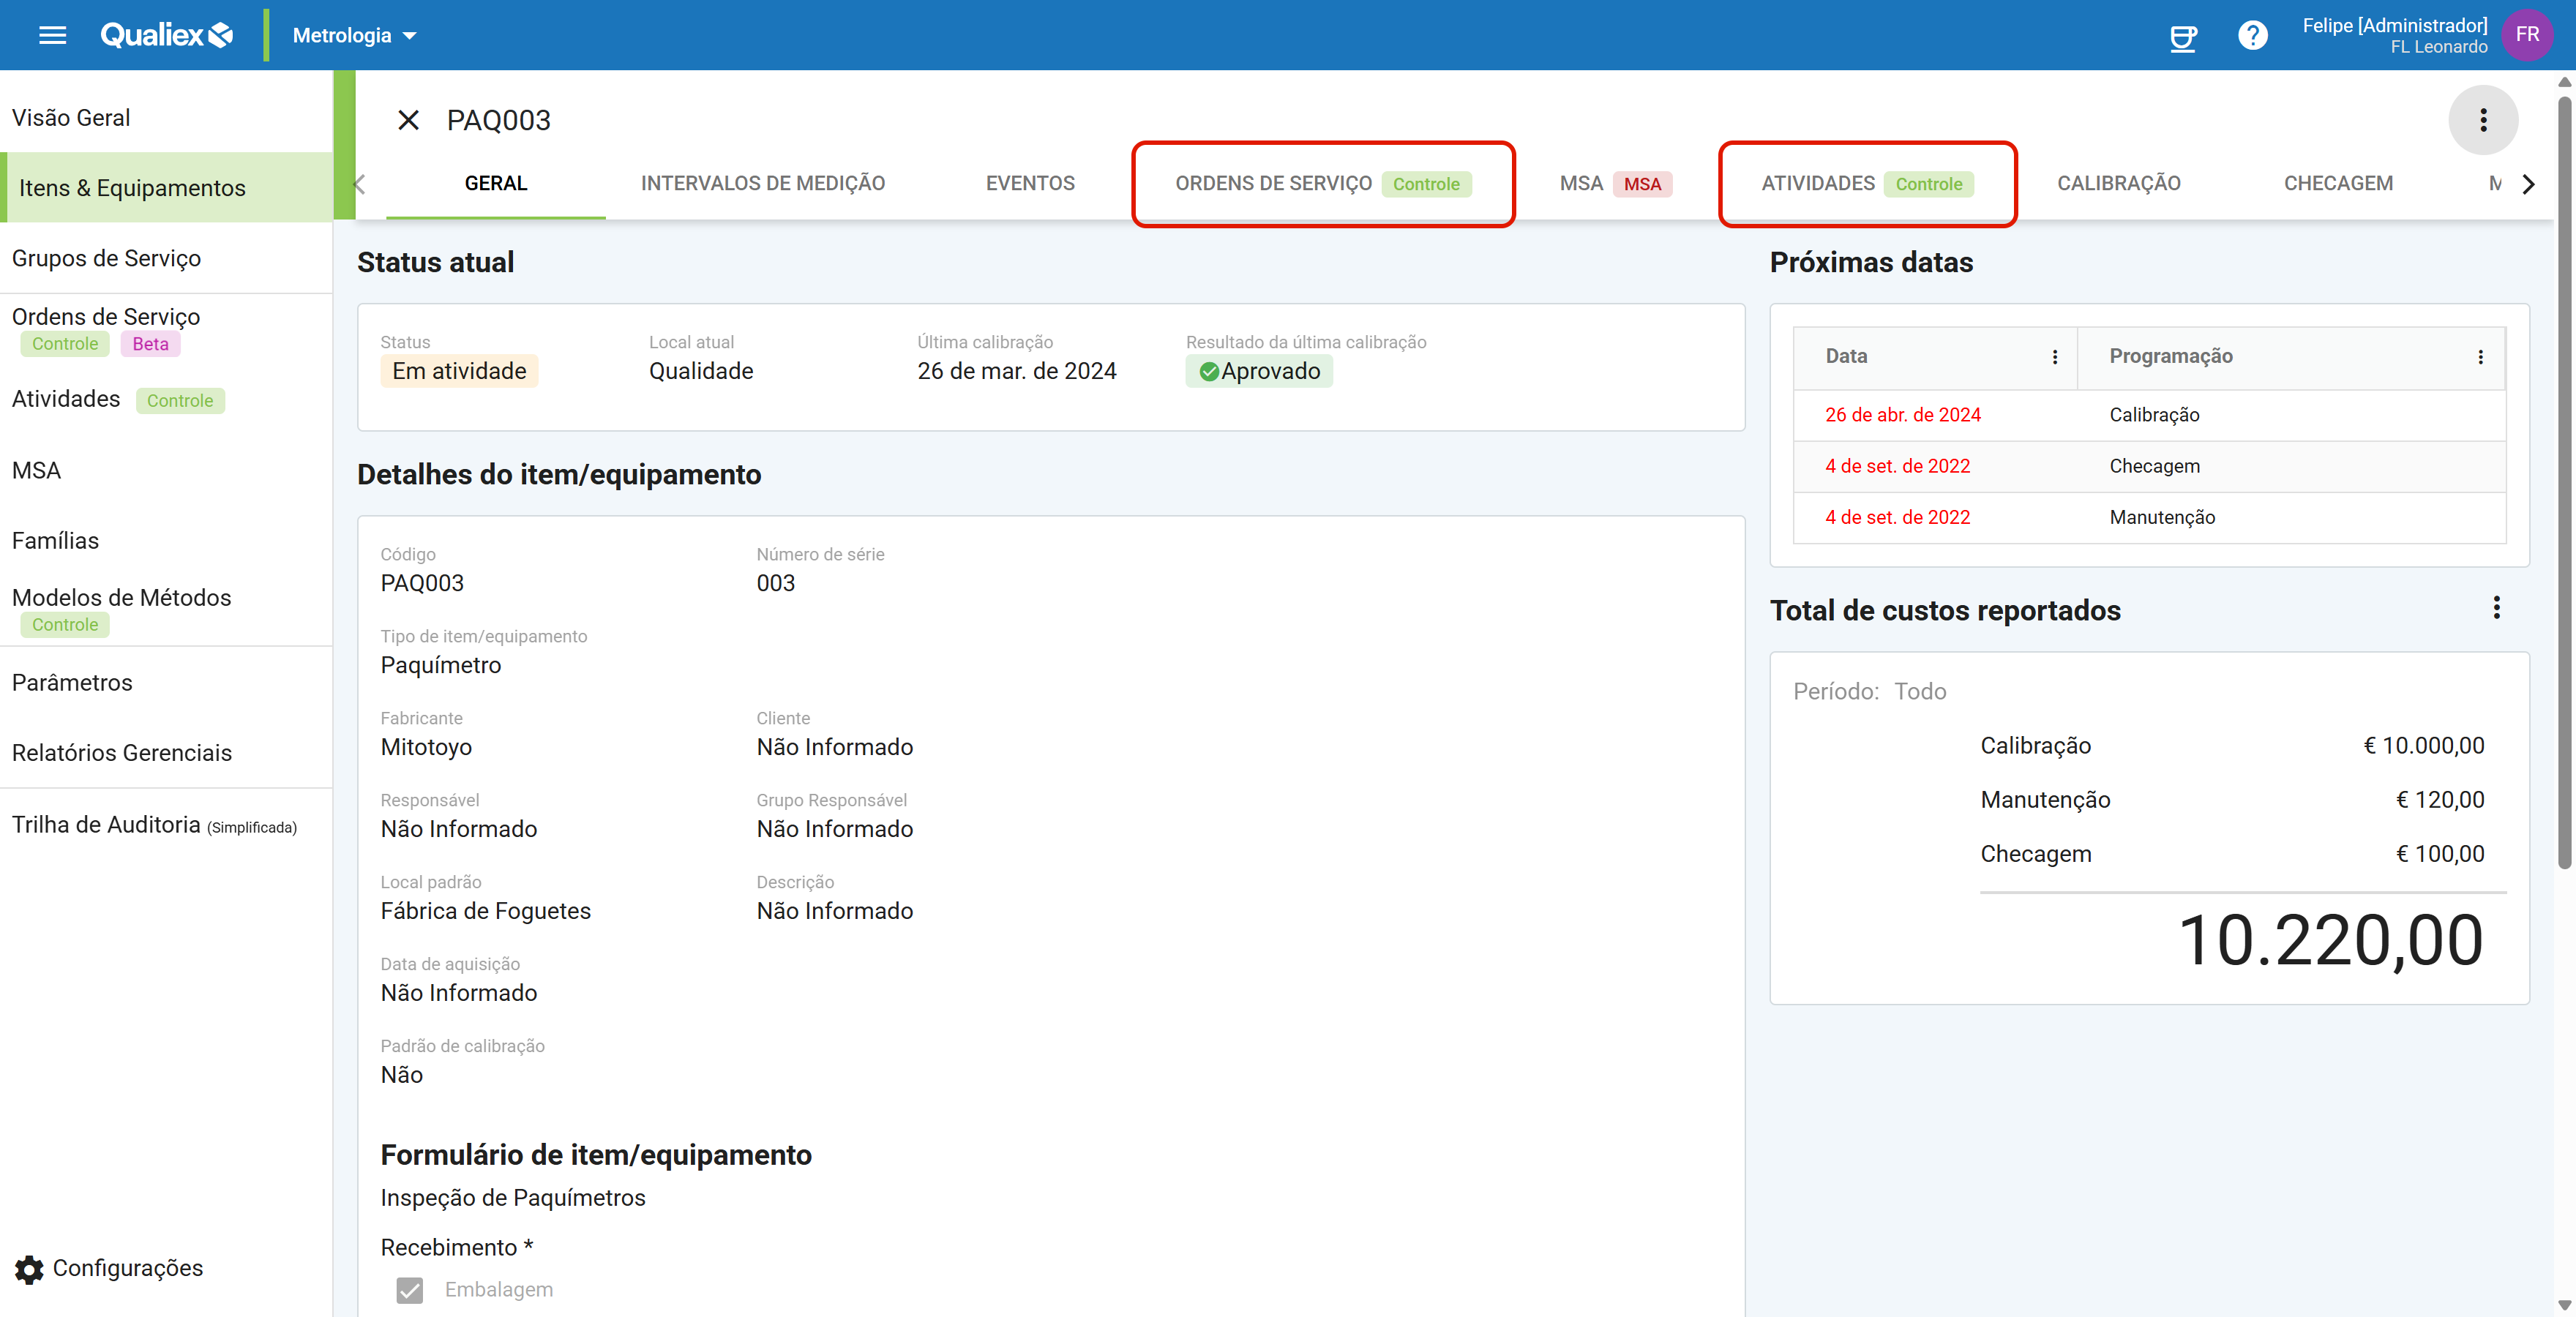Click the Fabricante Mitotoyo value

426,747
